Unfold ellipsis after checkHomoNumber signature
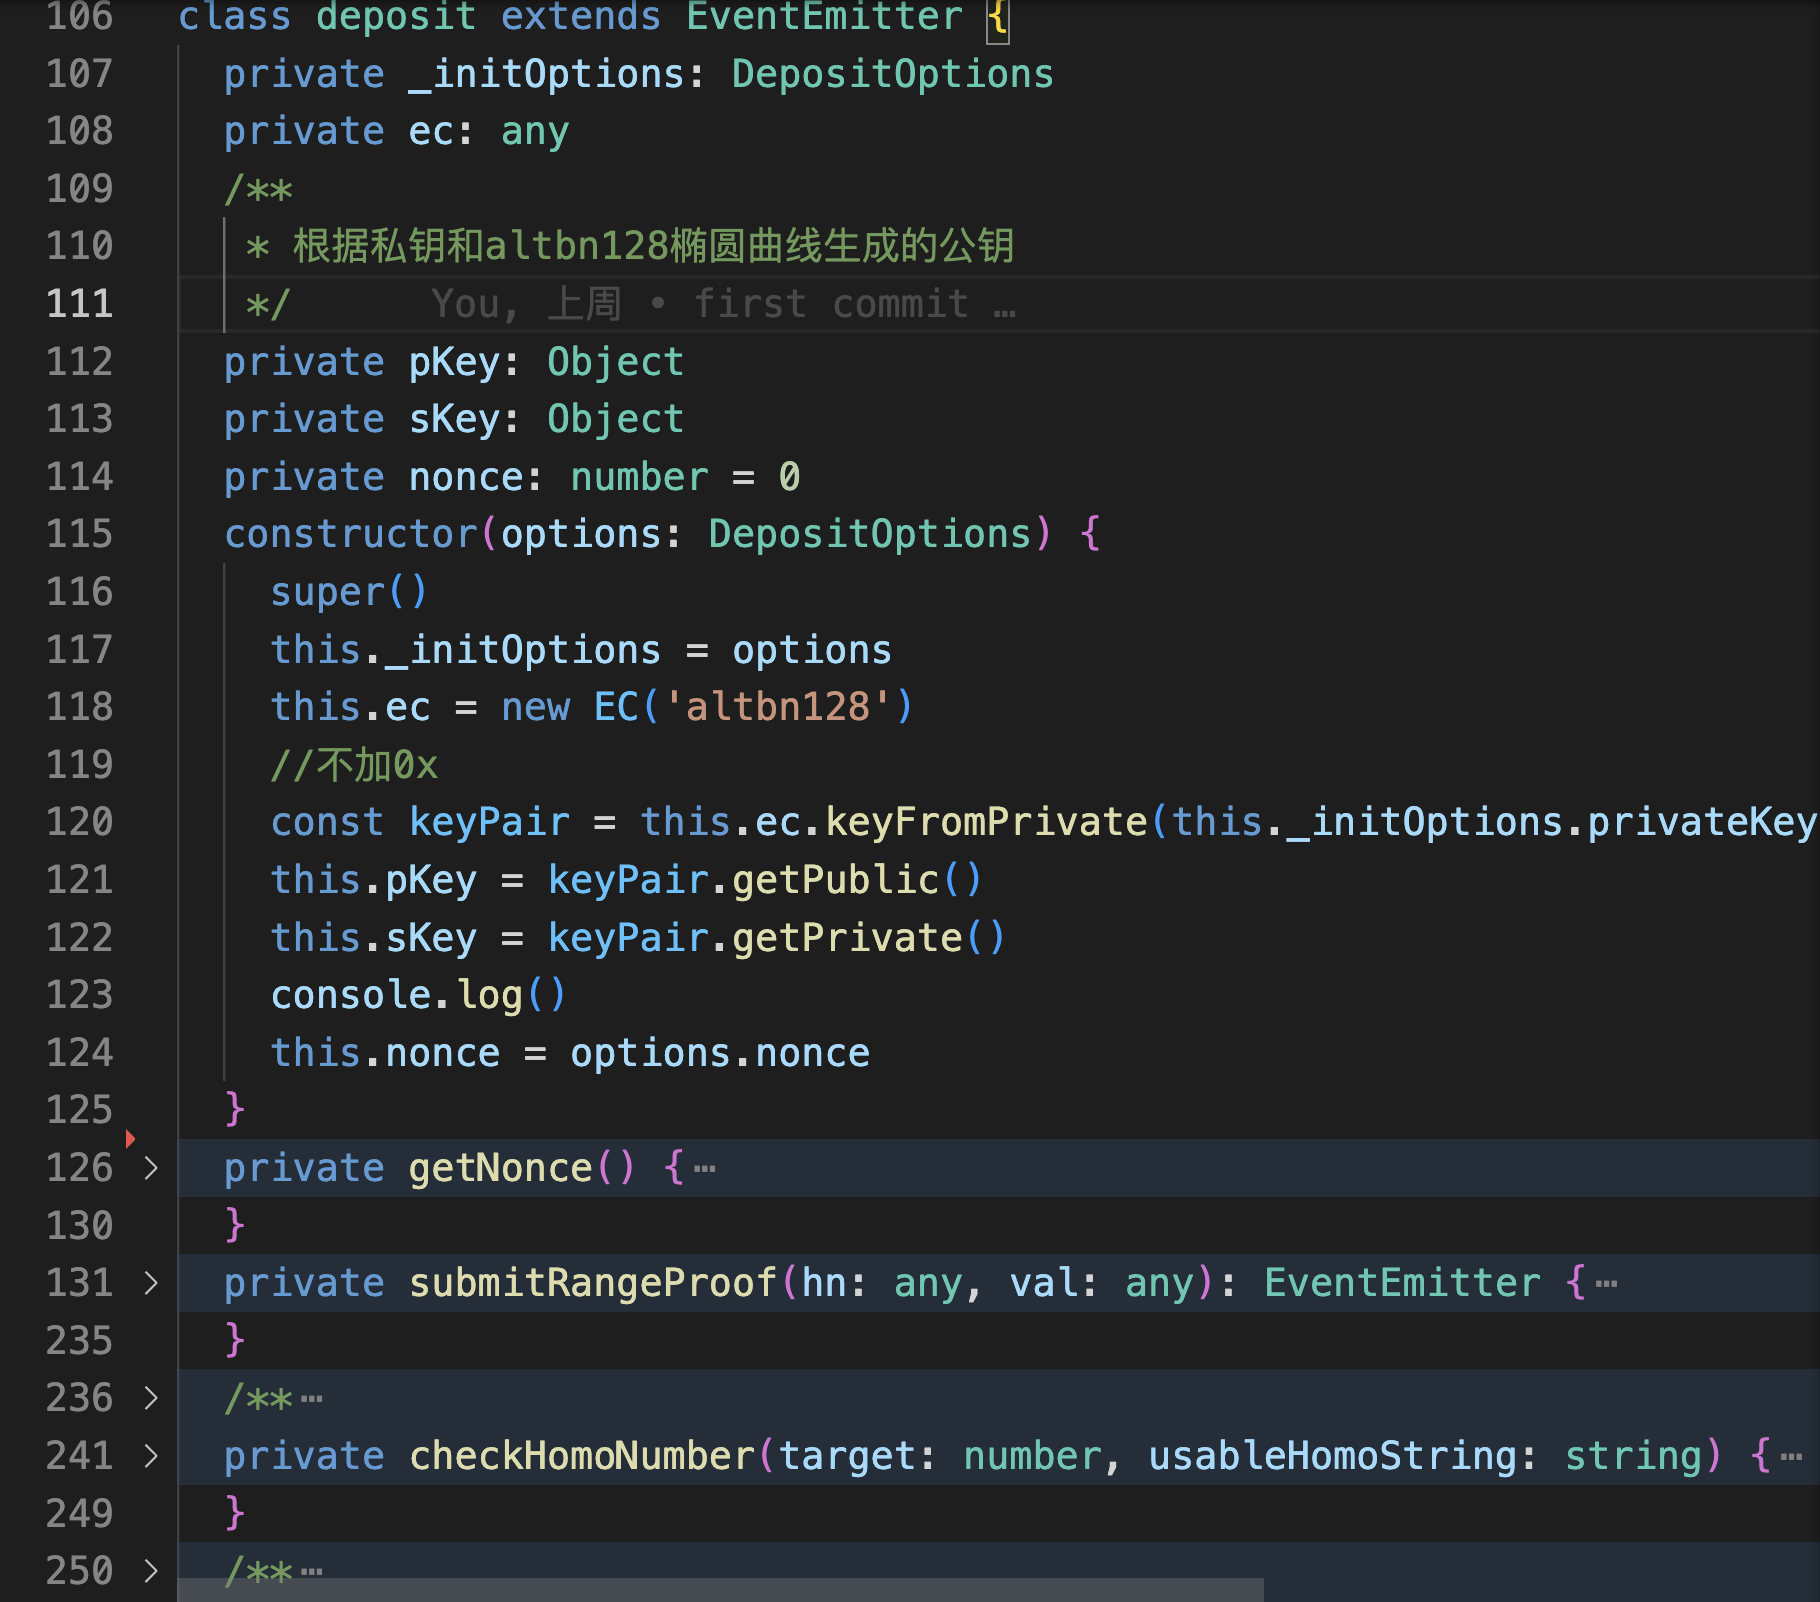 [x=1792, y=1457]
